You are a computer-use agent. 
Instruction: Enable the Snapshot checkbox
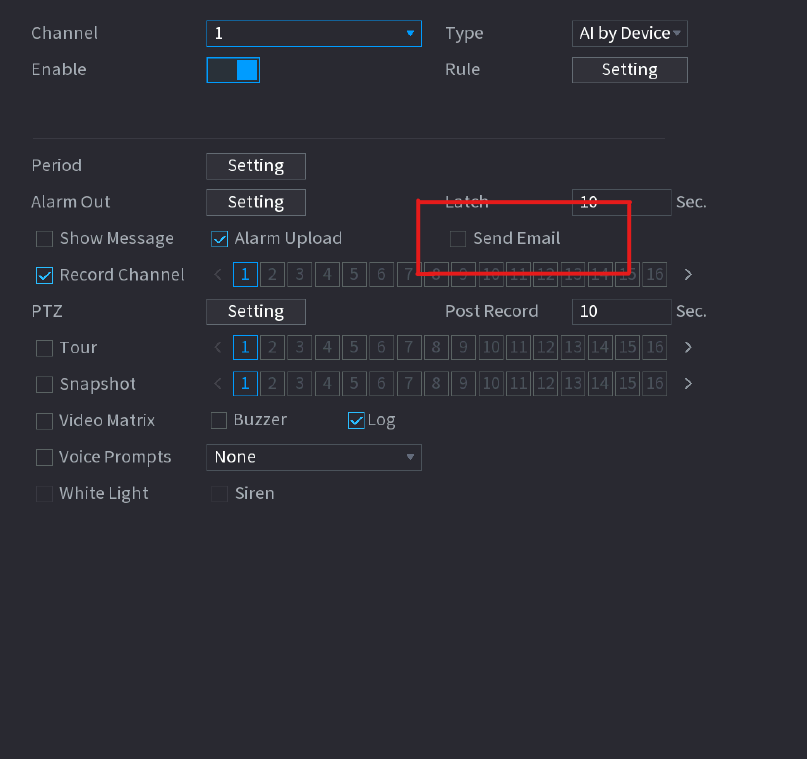[x=44, y=384]
